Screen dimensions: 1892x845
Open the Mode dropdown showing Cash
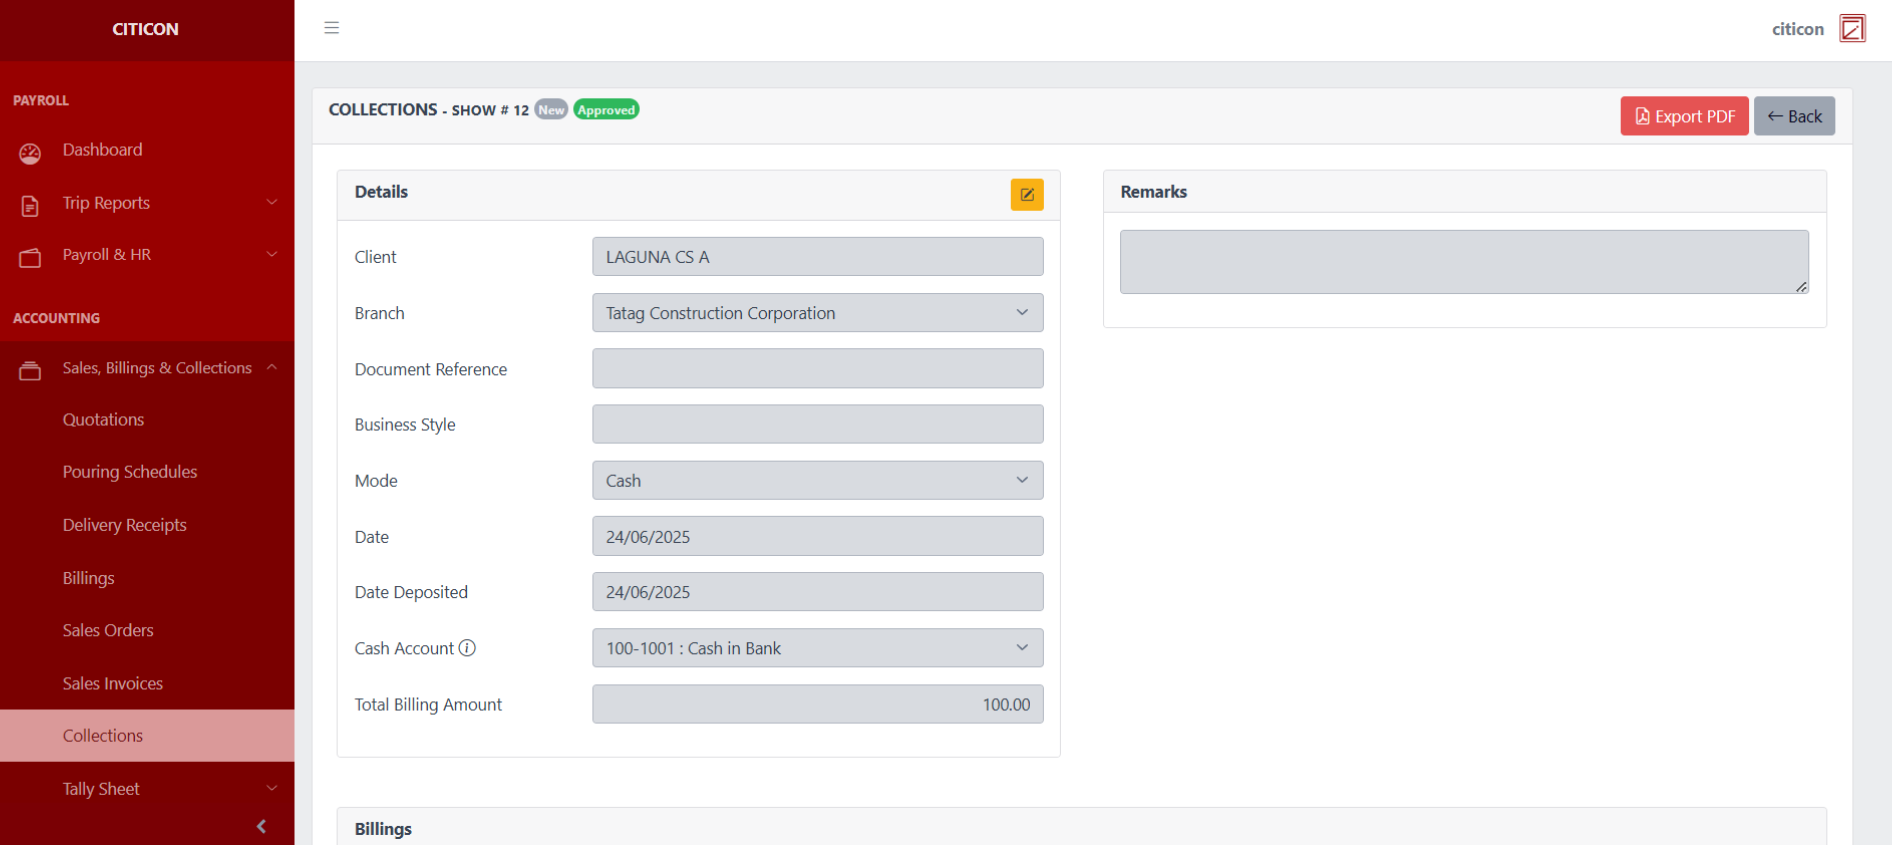coord(817,481)
